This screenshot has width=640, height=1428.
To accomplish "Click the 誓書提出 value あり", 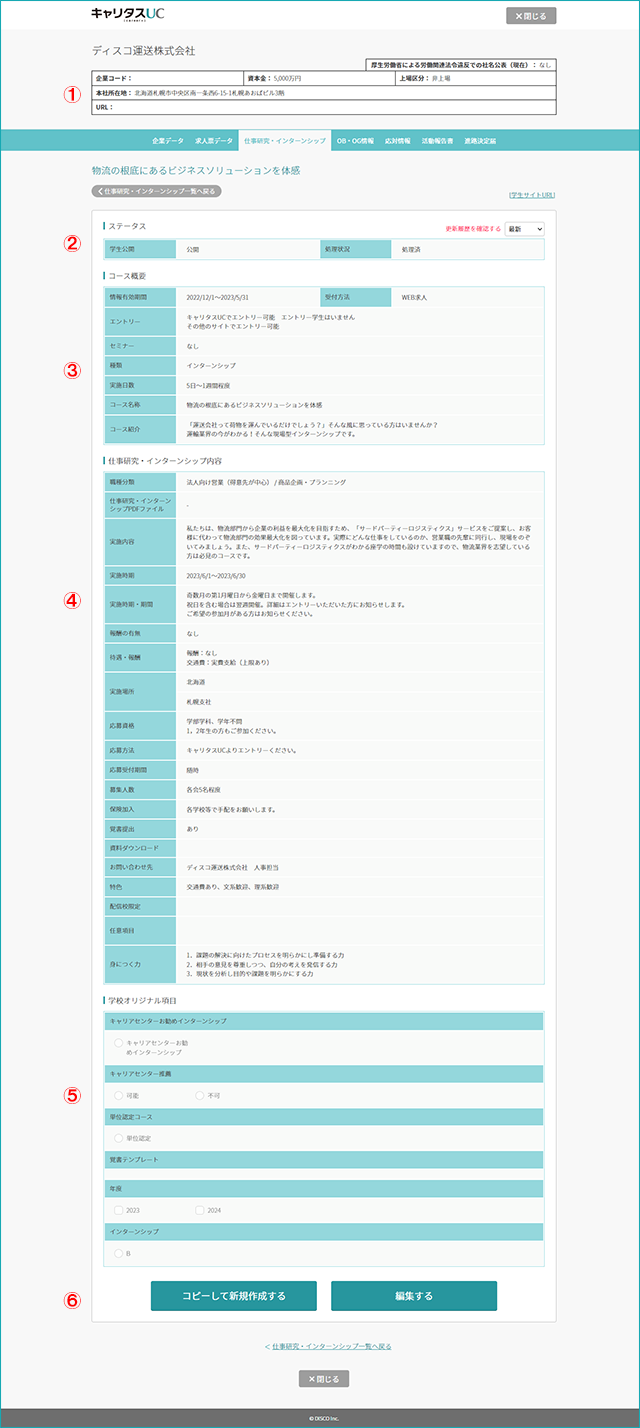I will pos(193,828).
